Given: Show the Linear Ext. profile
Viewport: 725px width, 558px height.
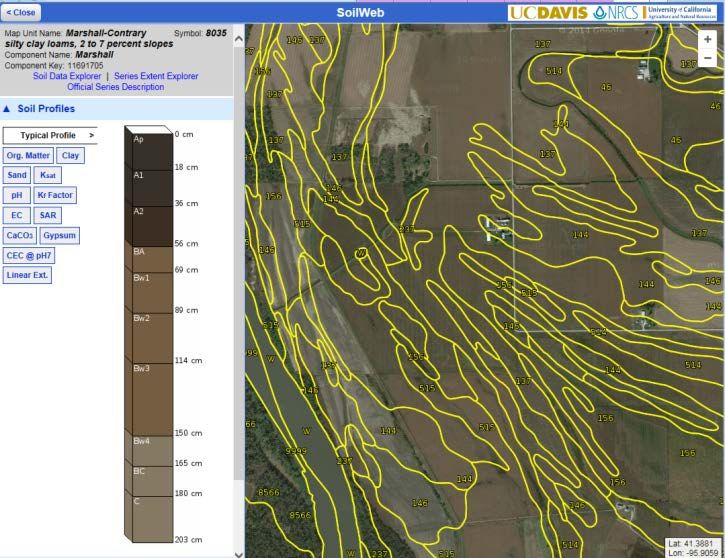Looking at the screenshot, I should coord(27,275).
